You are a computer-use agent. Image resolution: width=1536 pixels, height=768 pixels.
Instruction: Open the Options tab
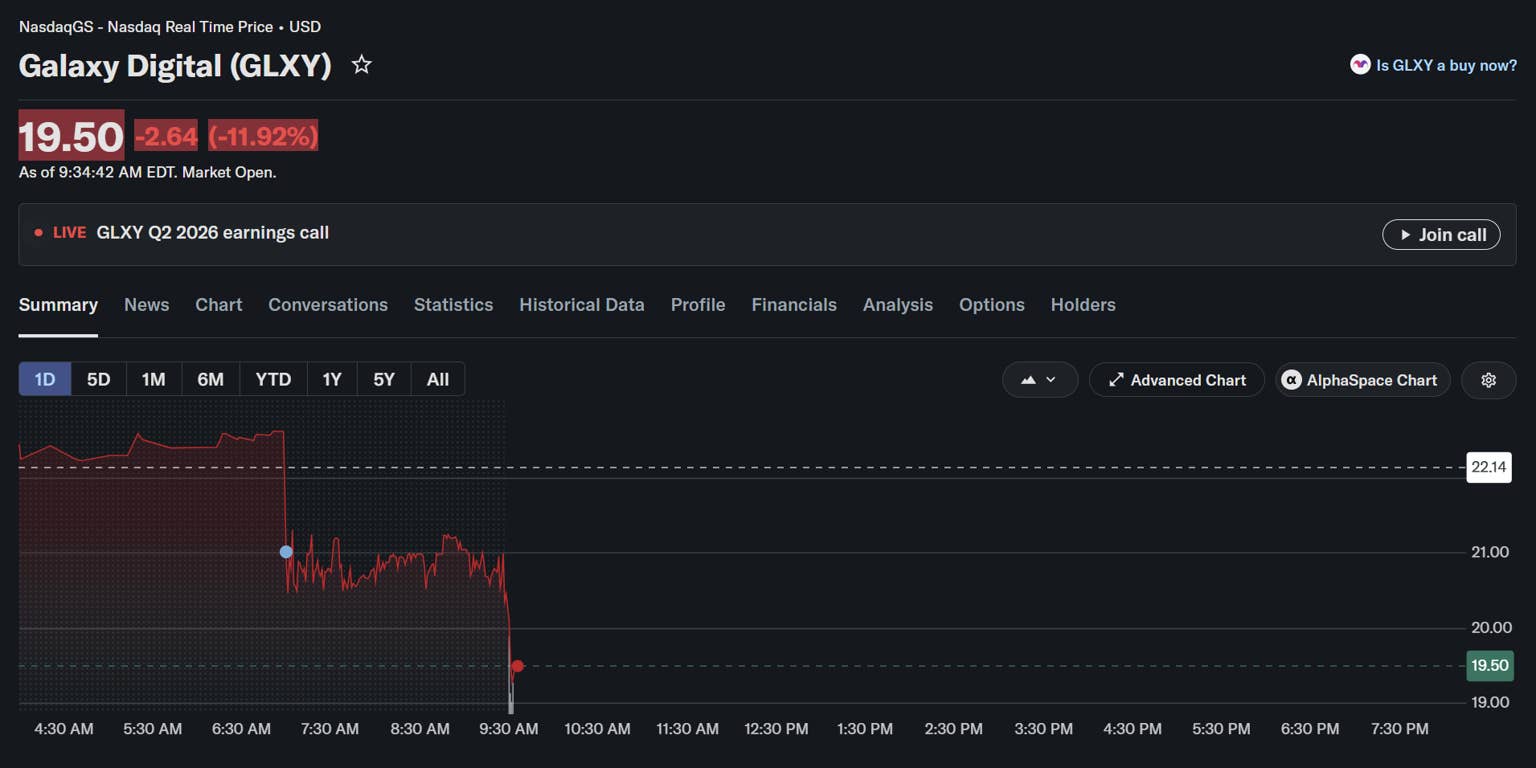tap(992, 305)
